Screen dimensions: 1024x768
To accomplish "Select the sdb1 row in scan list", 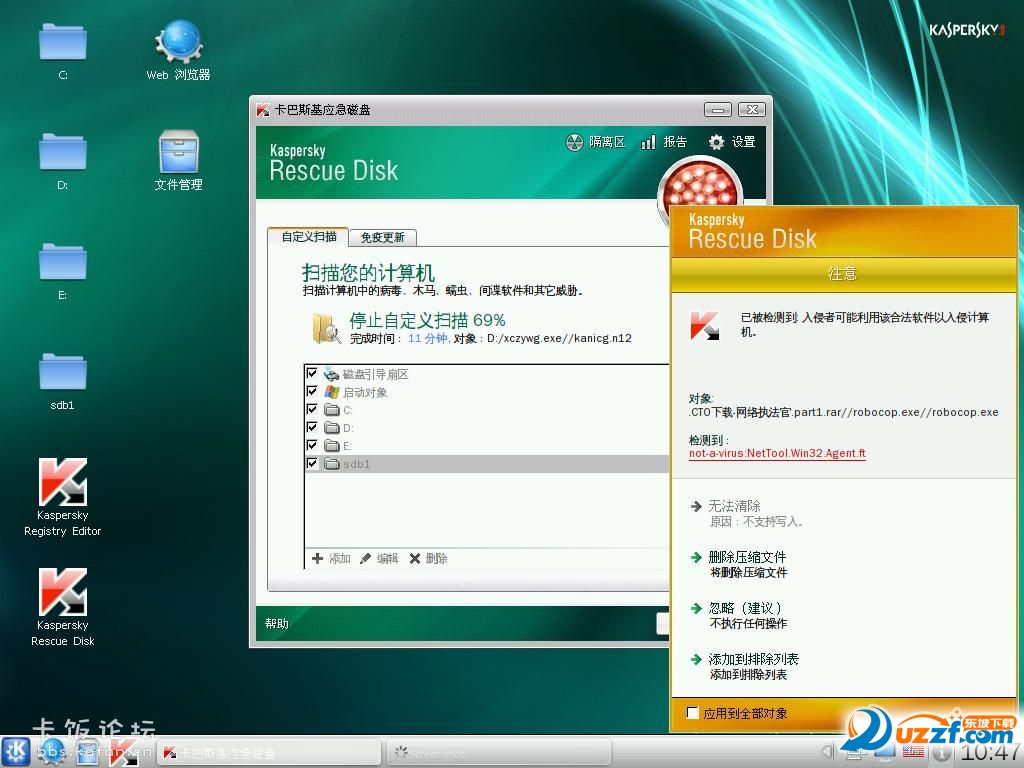I will click(487, 464).
